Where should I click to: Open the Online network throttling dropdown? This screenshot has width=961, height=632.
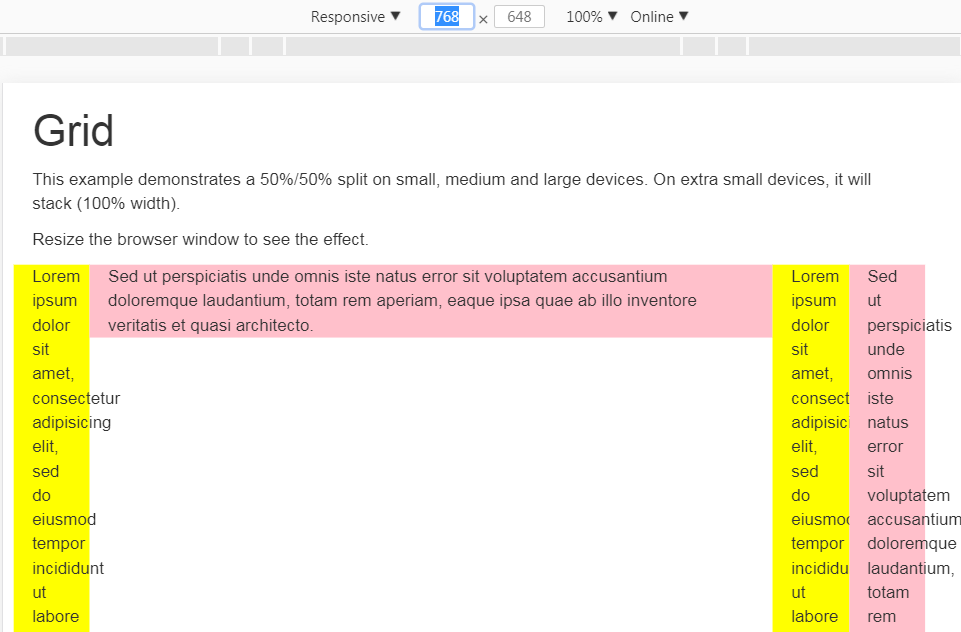659,17
